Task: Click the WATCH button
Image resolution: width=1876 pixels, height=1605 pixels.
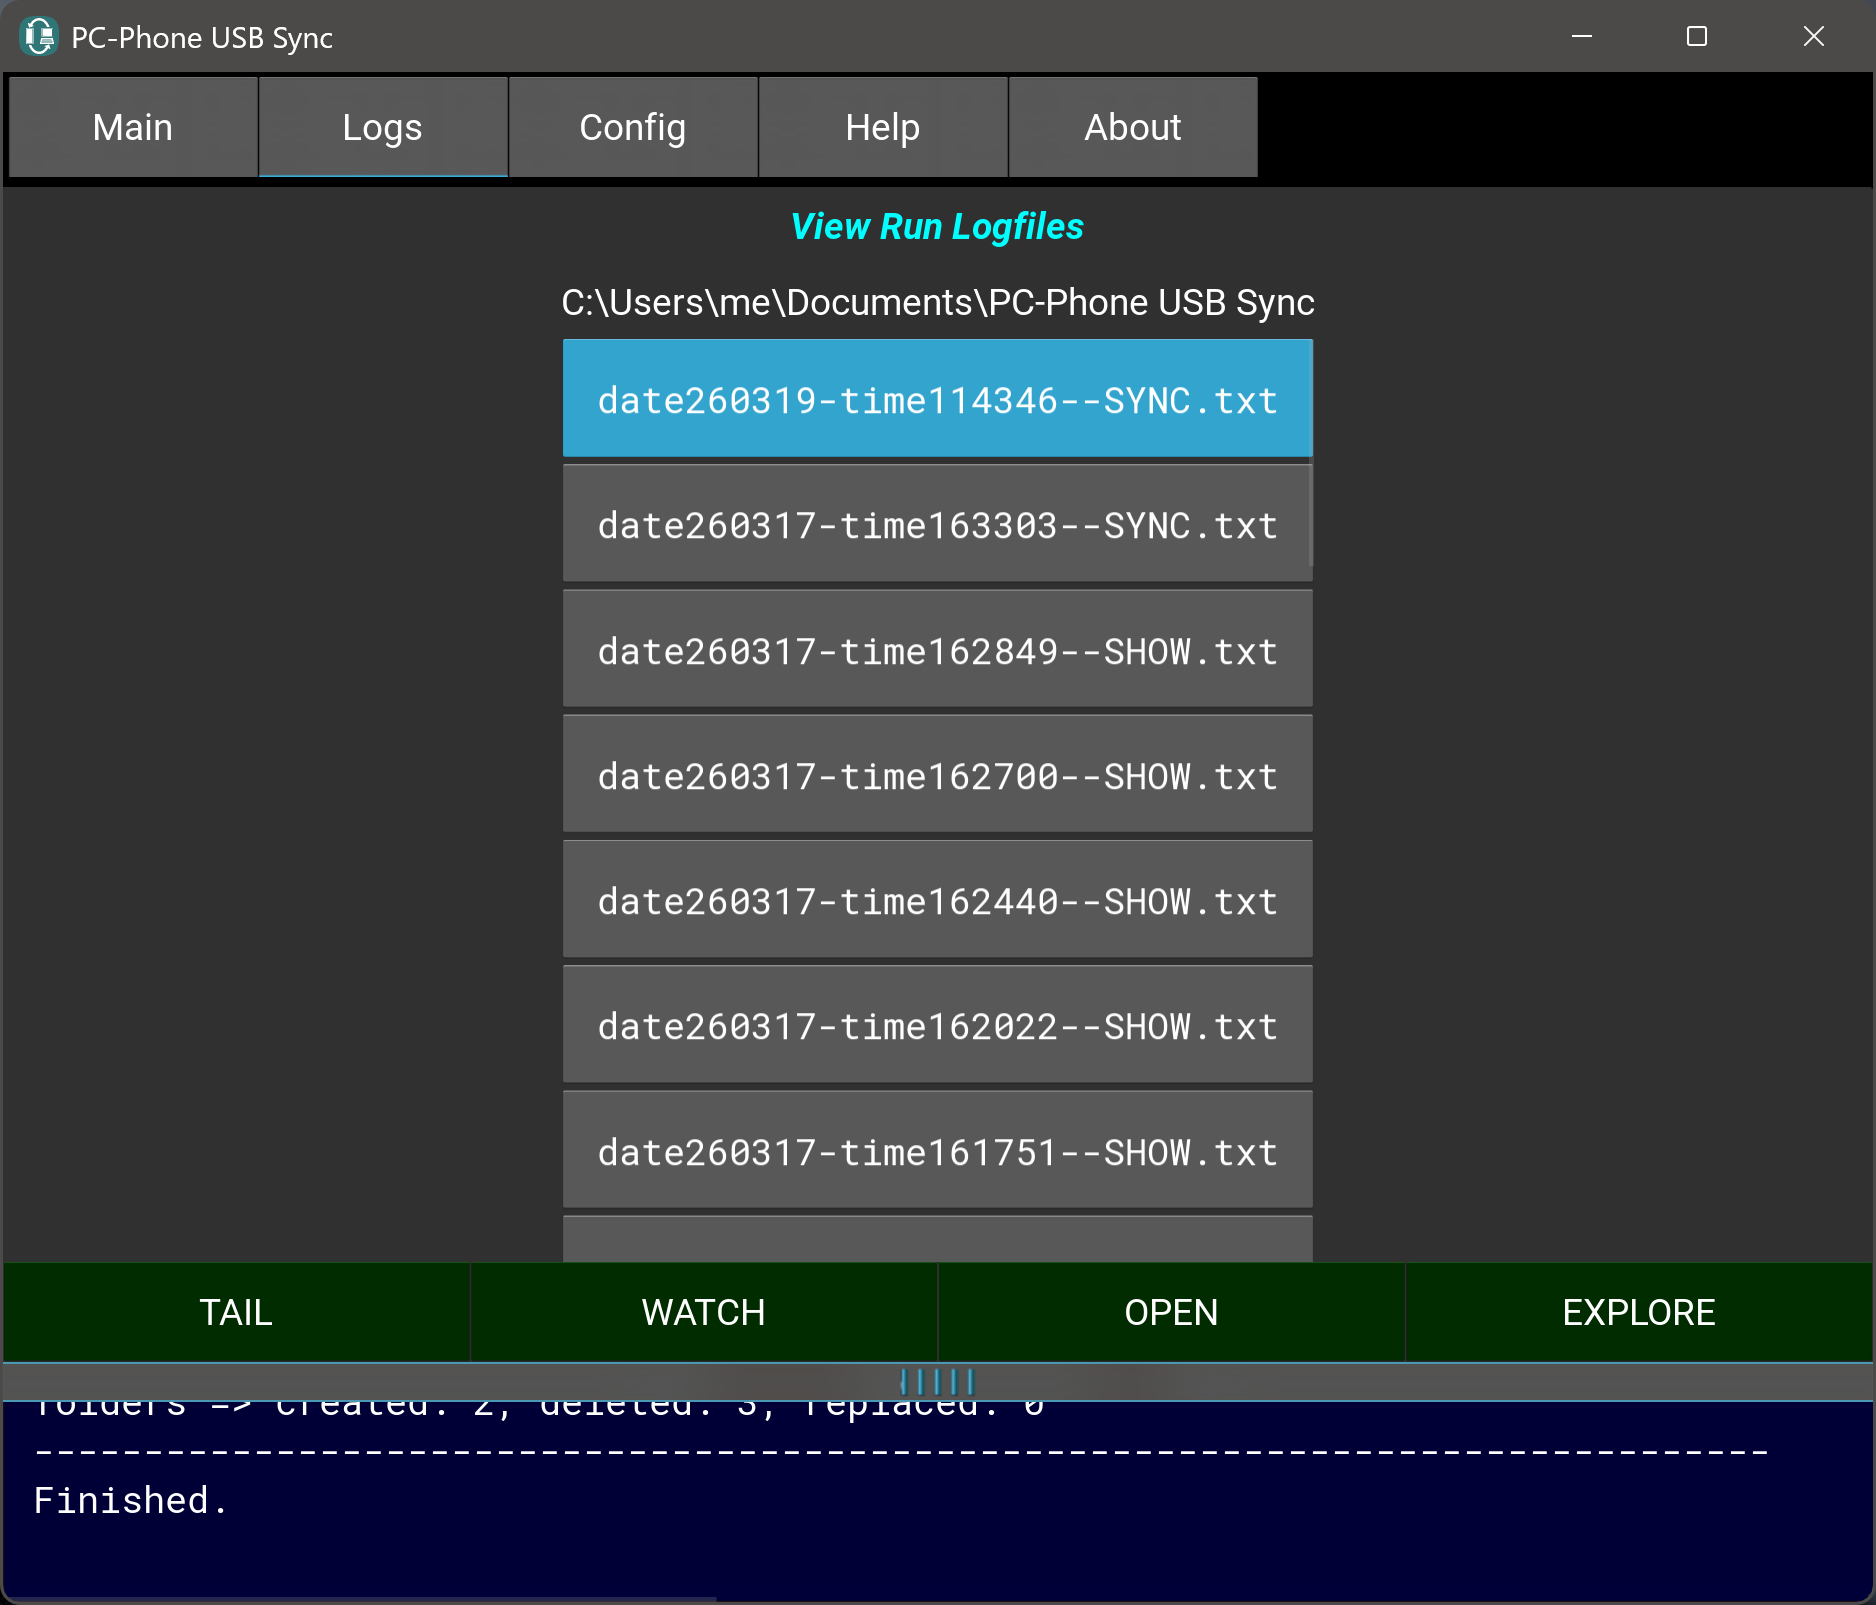Action: (x=703, y=1312)
